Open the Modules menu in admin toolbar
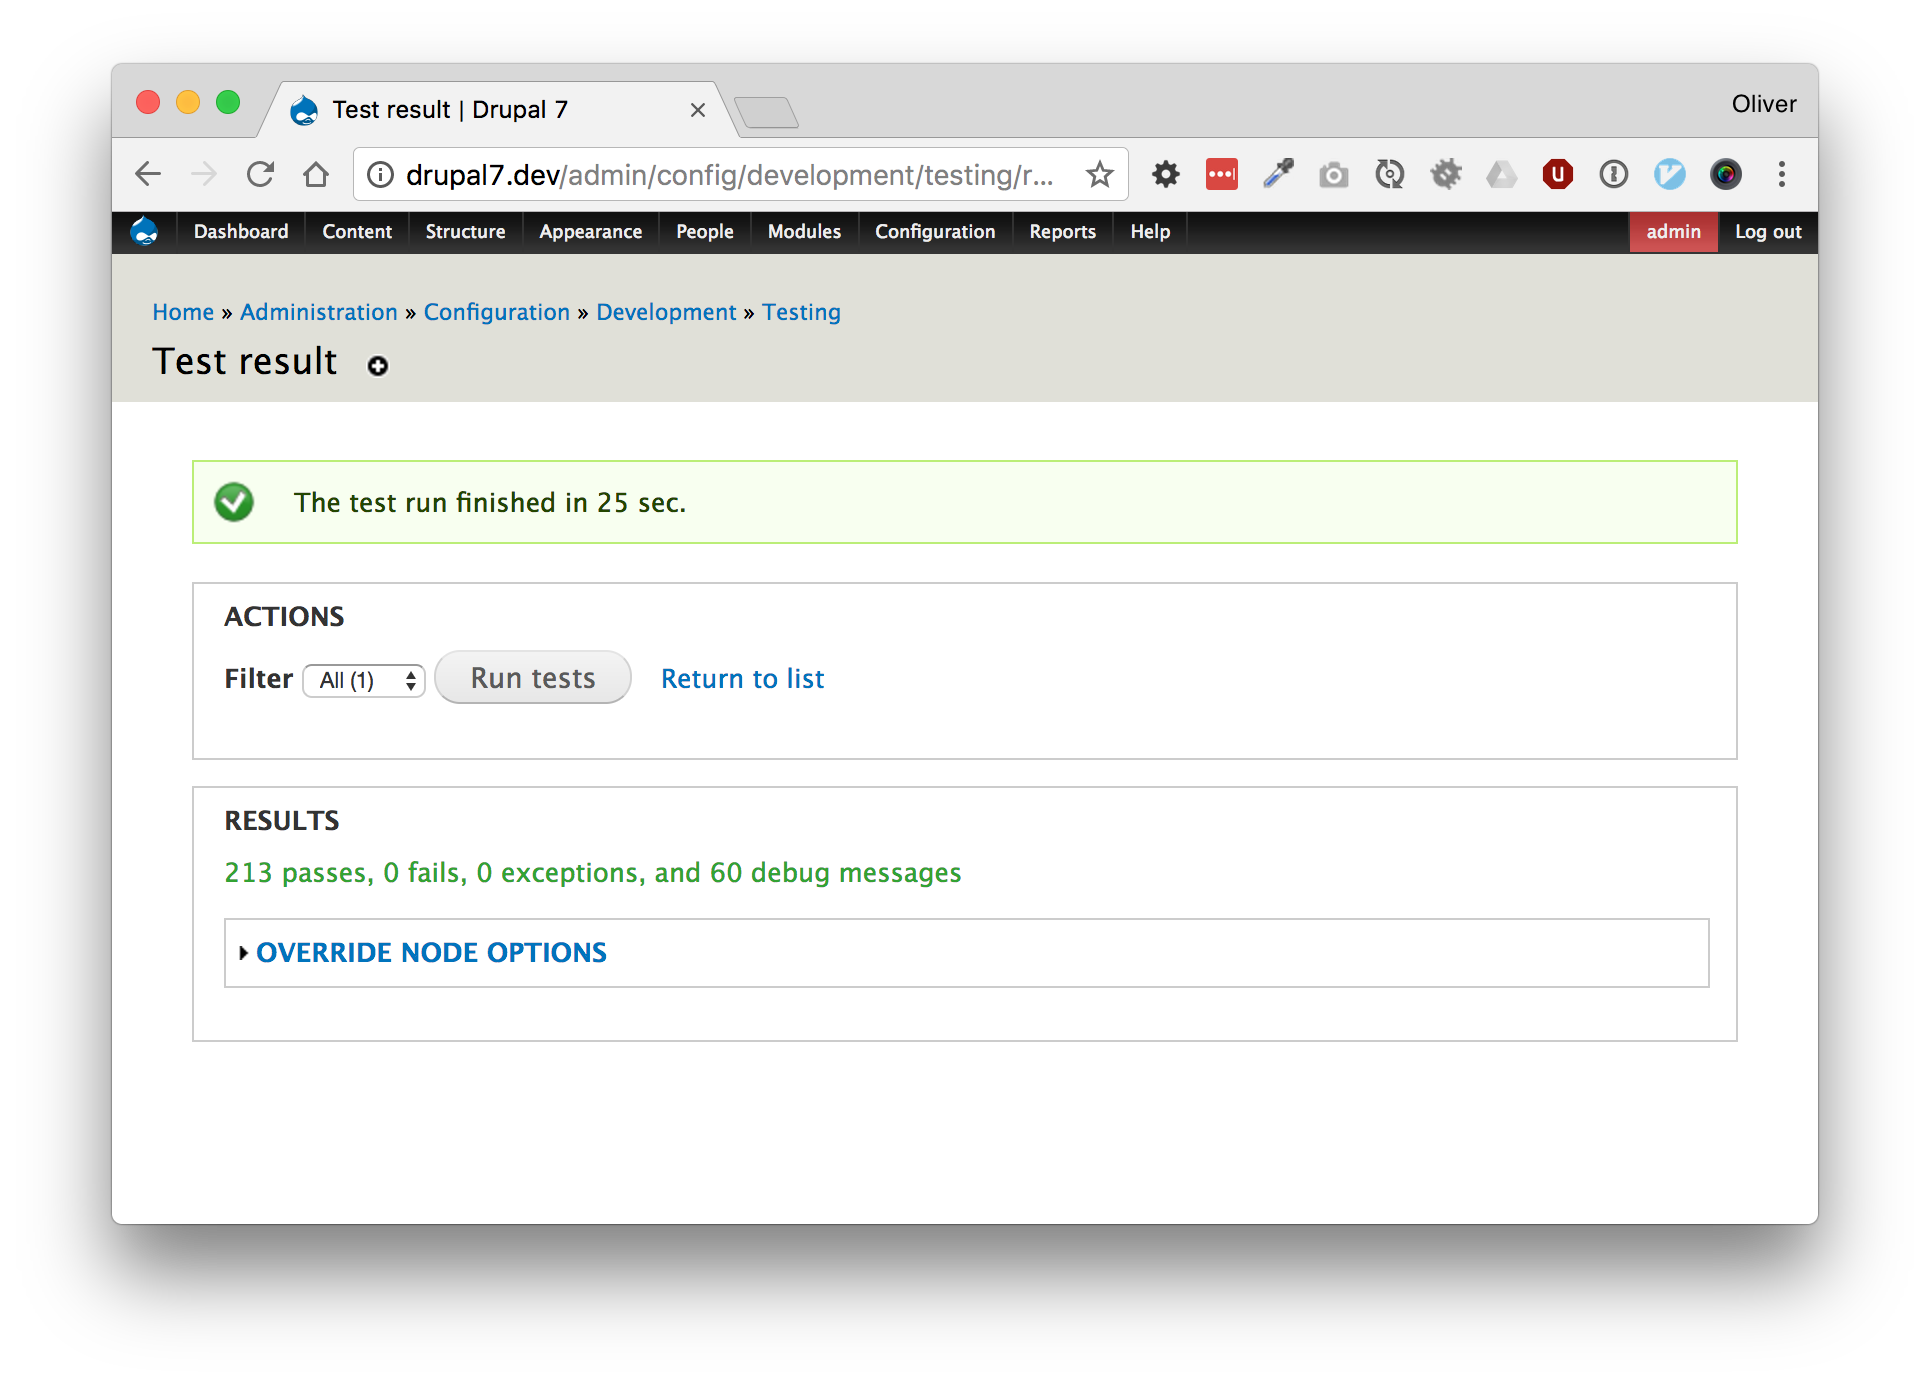 (x=804, y=232)
